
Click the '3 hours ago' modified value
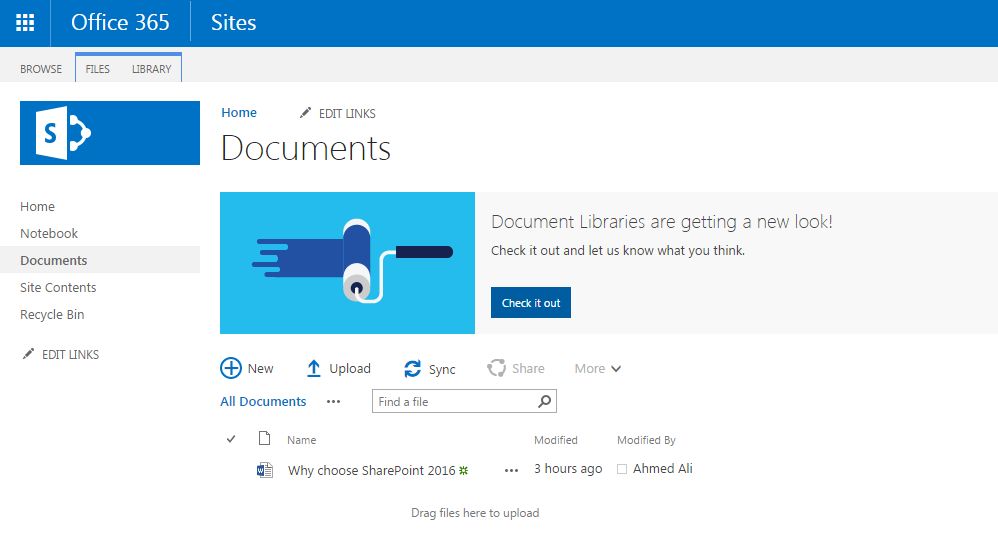[568, 469]
